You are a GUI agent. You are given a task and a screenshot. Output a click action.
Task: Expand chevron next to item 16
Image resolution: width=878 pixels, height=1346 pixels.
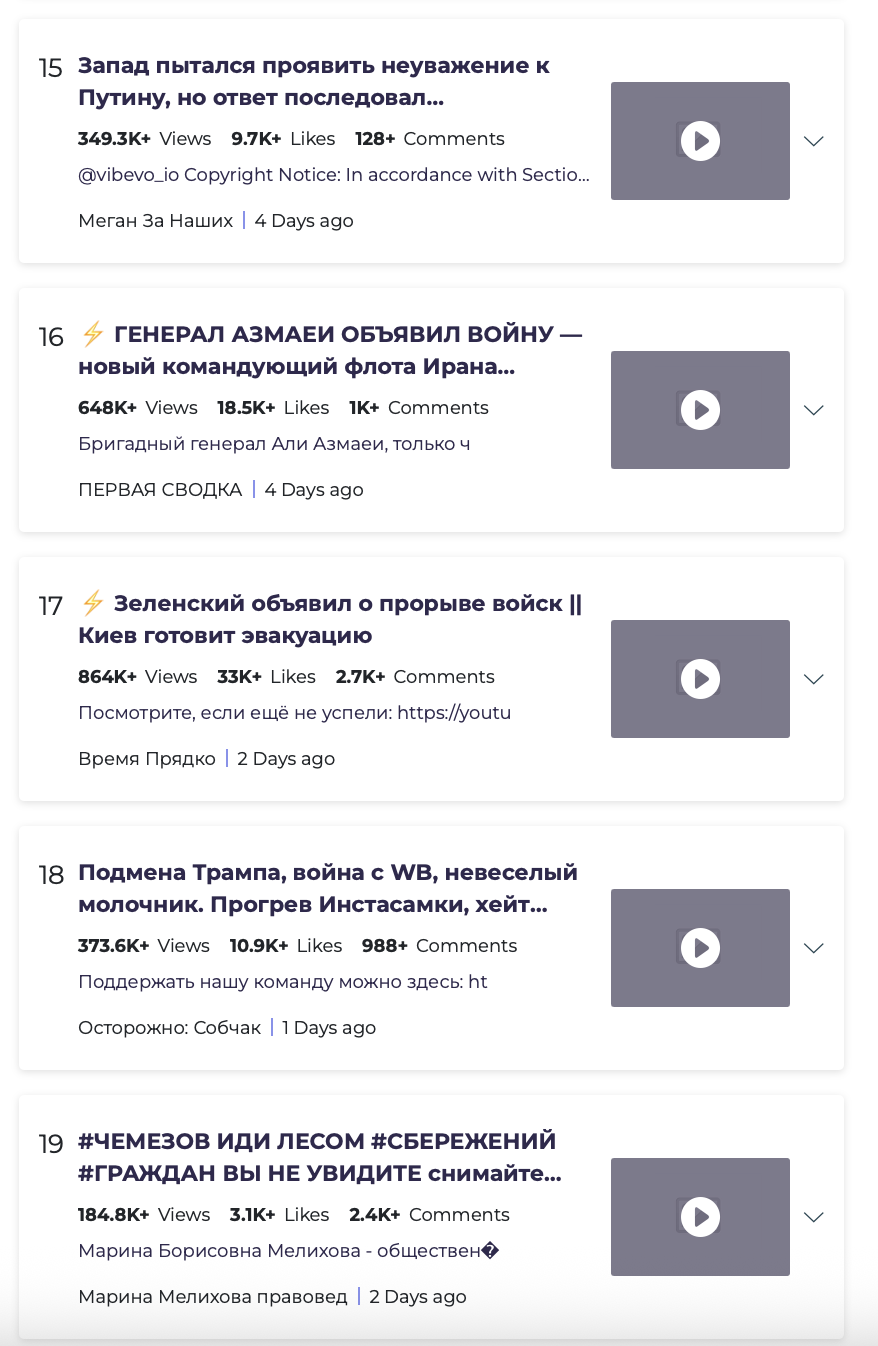814,410
